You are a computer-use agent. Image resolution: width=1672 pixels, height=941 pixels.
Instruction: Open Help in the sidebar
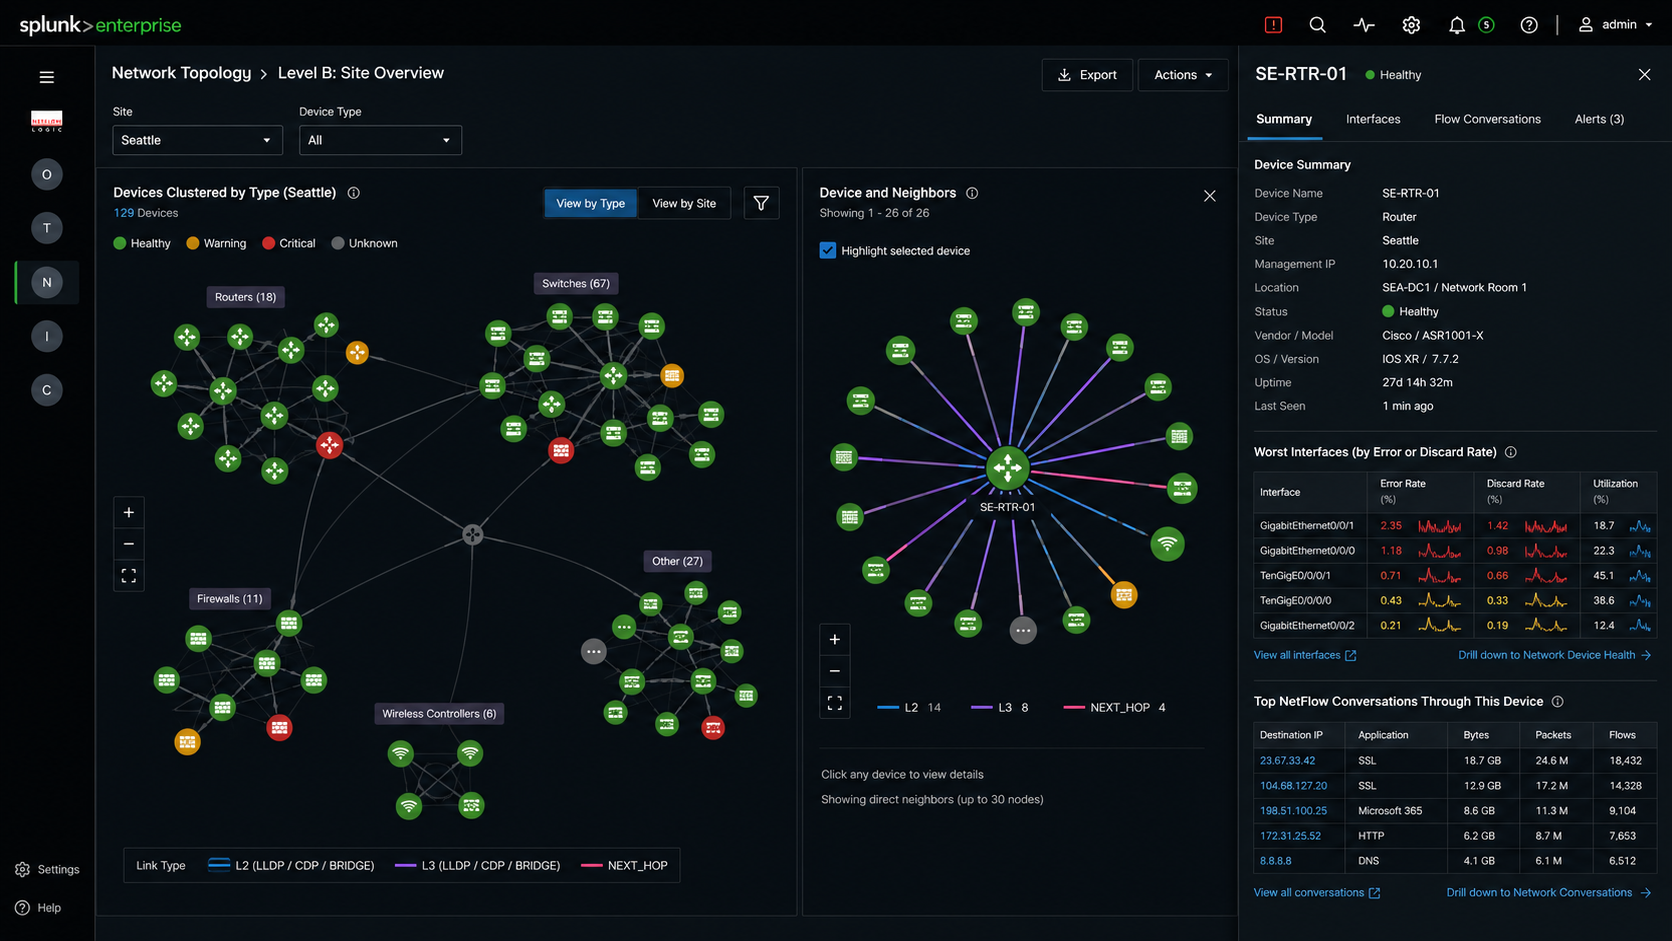point(38,907)
